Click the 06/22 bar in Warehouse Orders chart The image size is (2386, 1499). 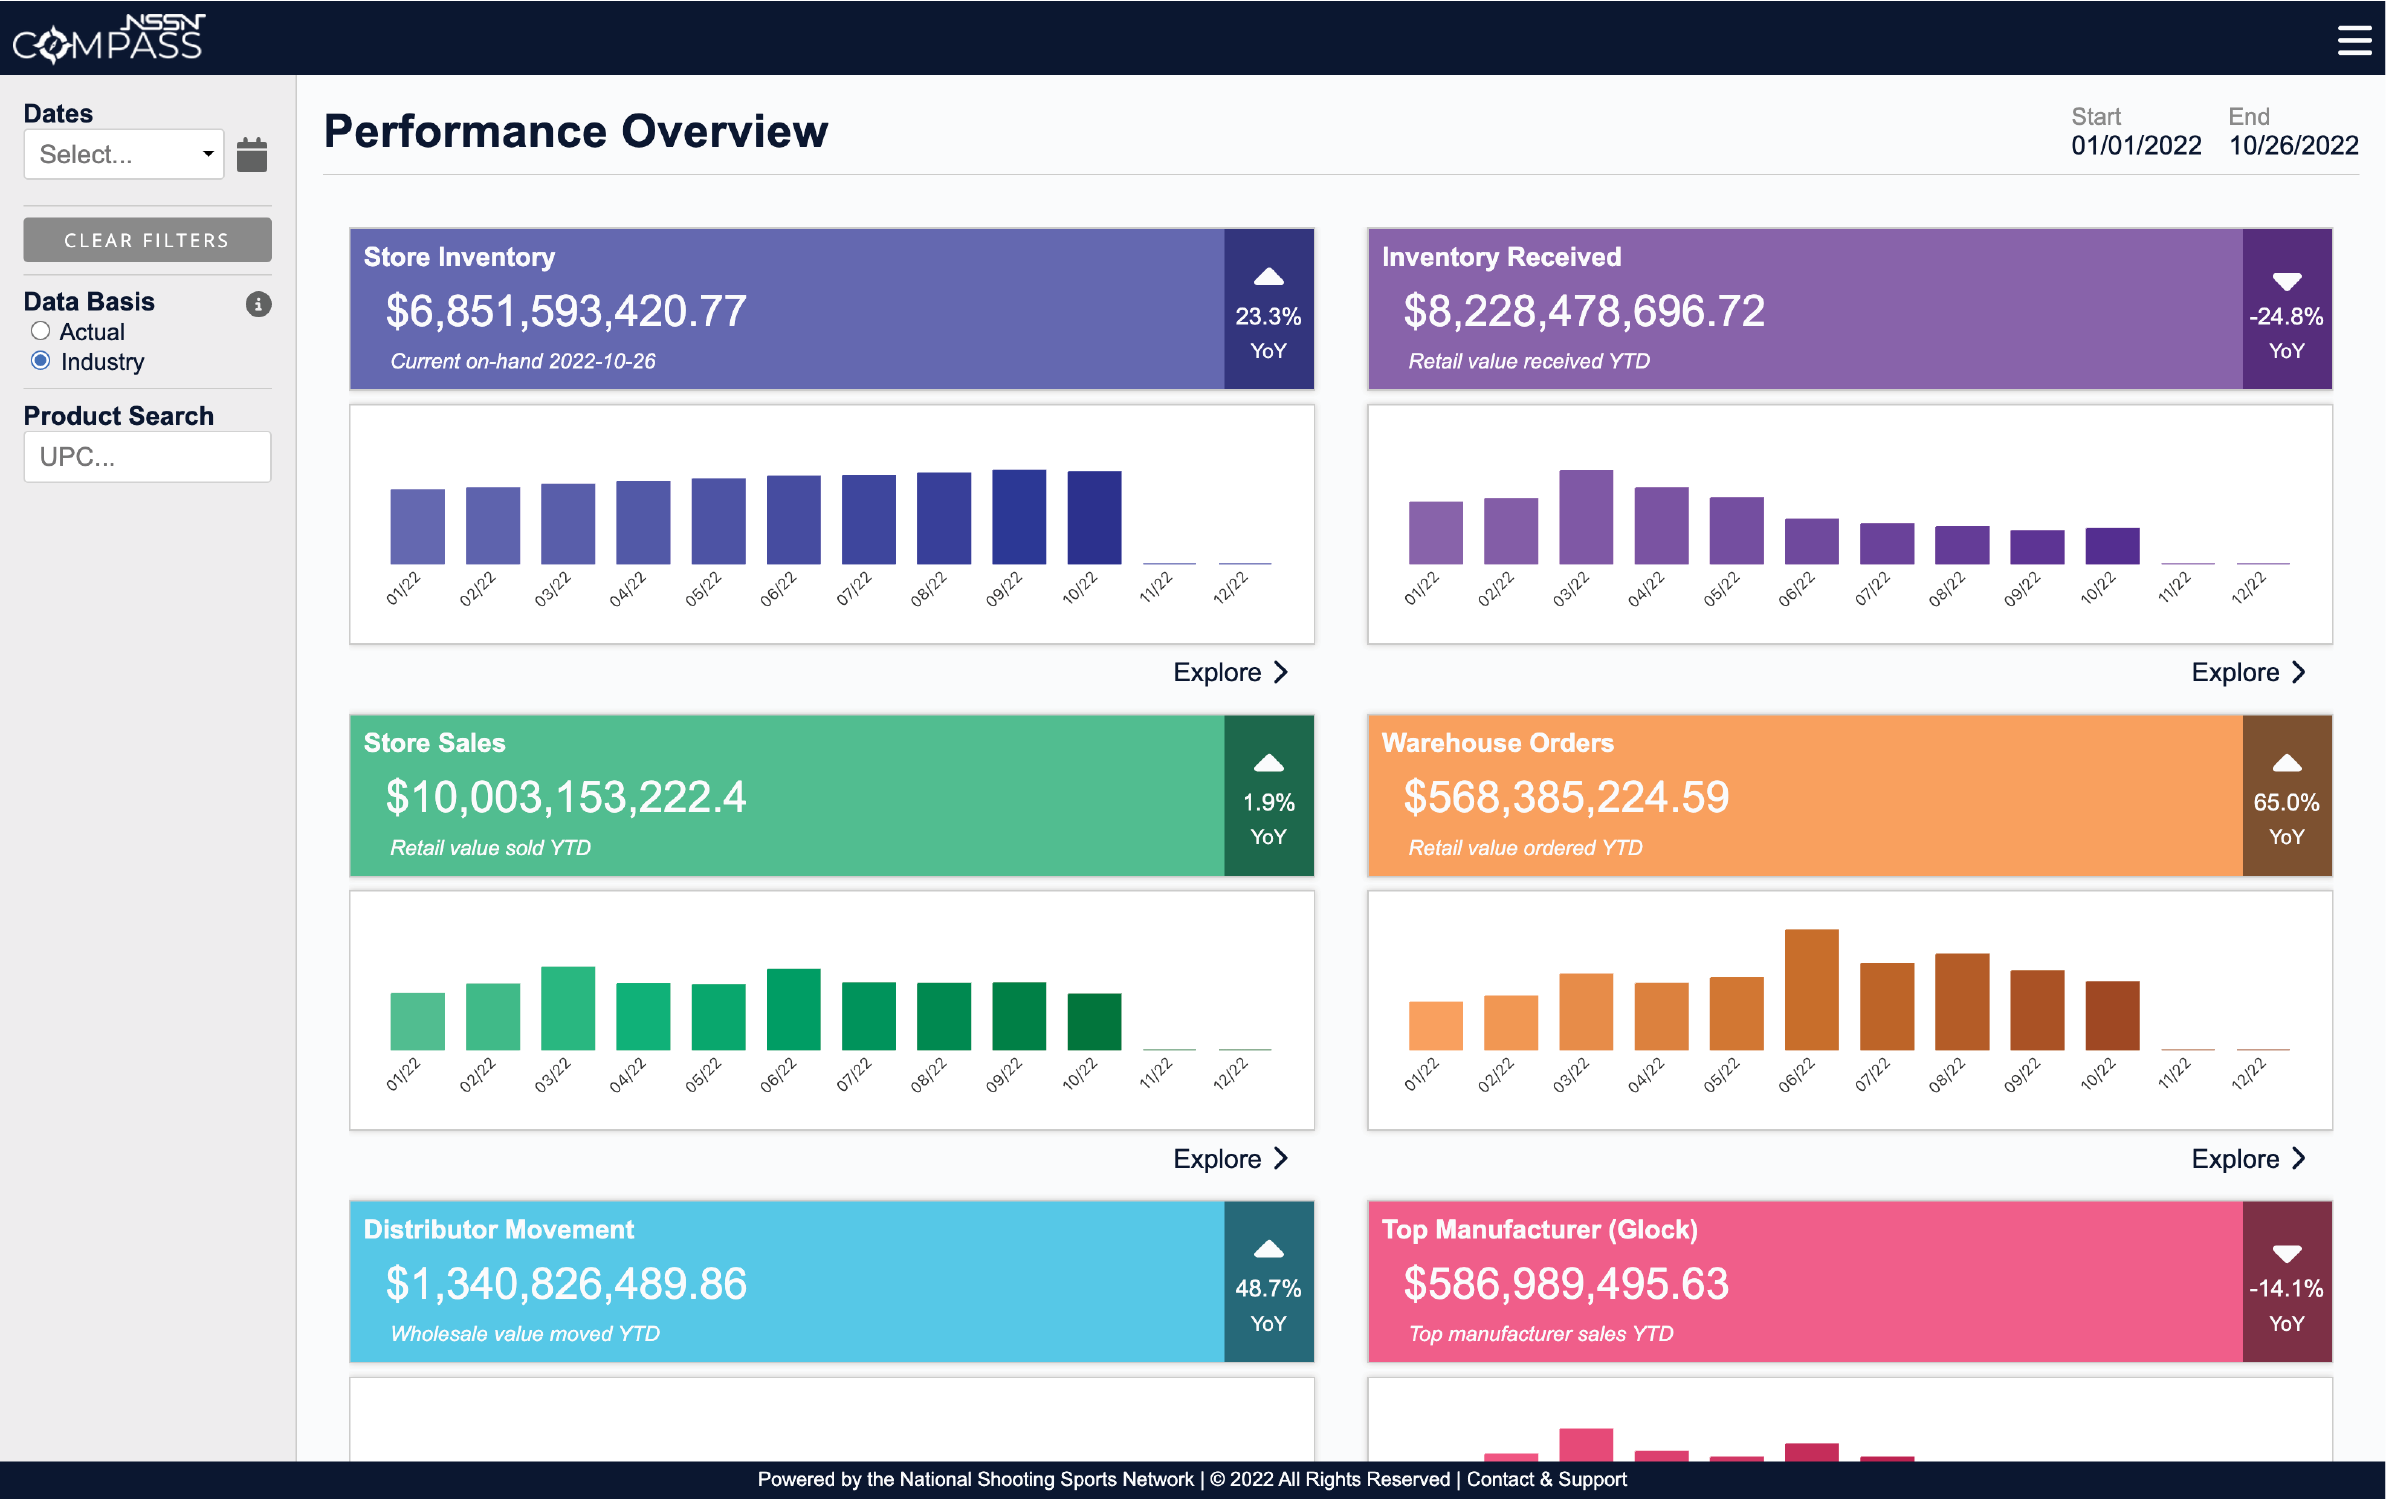[1811, 989]
